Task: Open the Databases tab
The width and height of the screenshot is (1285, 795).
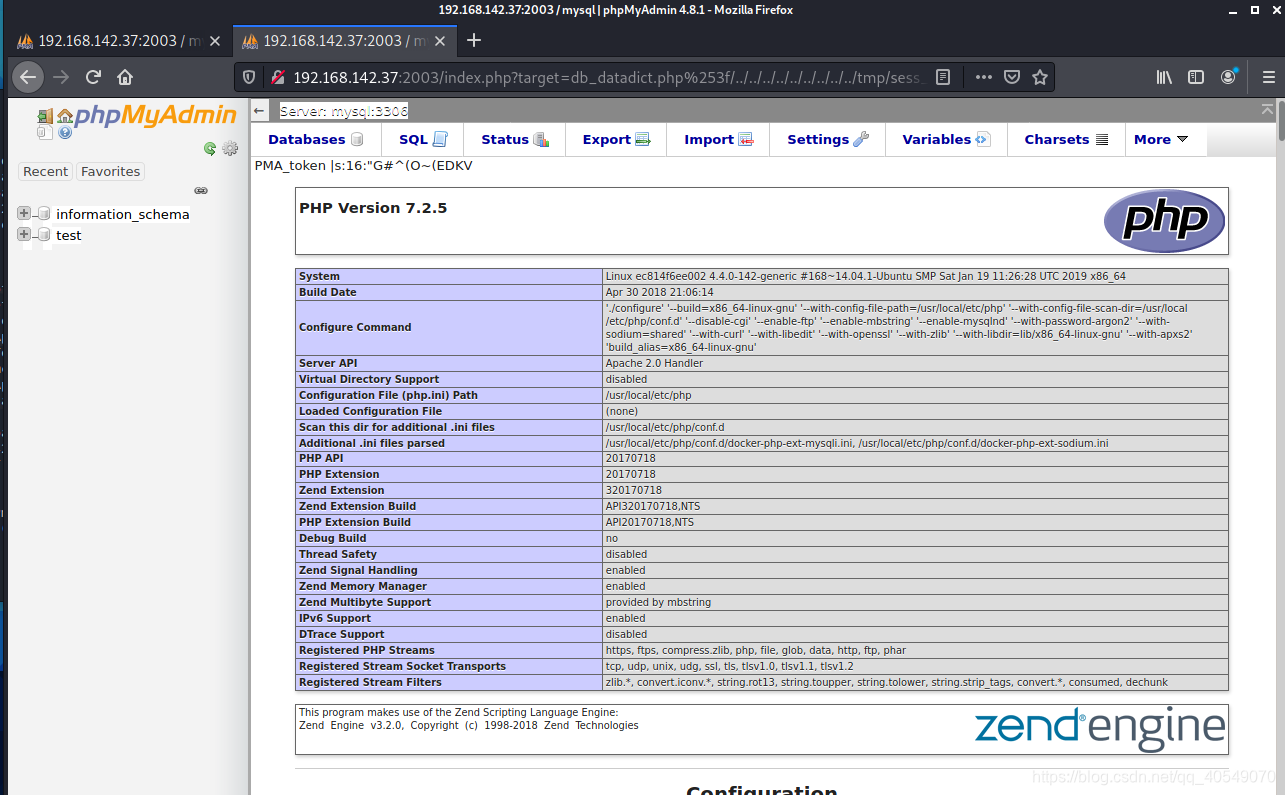Action: pos(315,140)
